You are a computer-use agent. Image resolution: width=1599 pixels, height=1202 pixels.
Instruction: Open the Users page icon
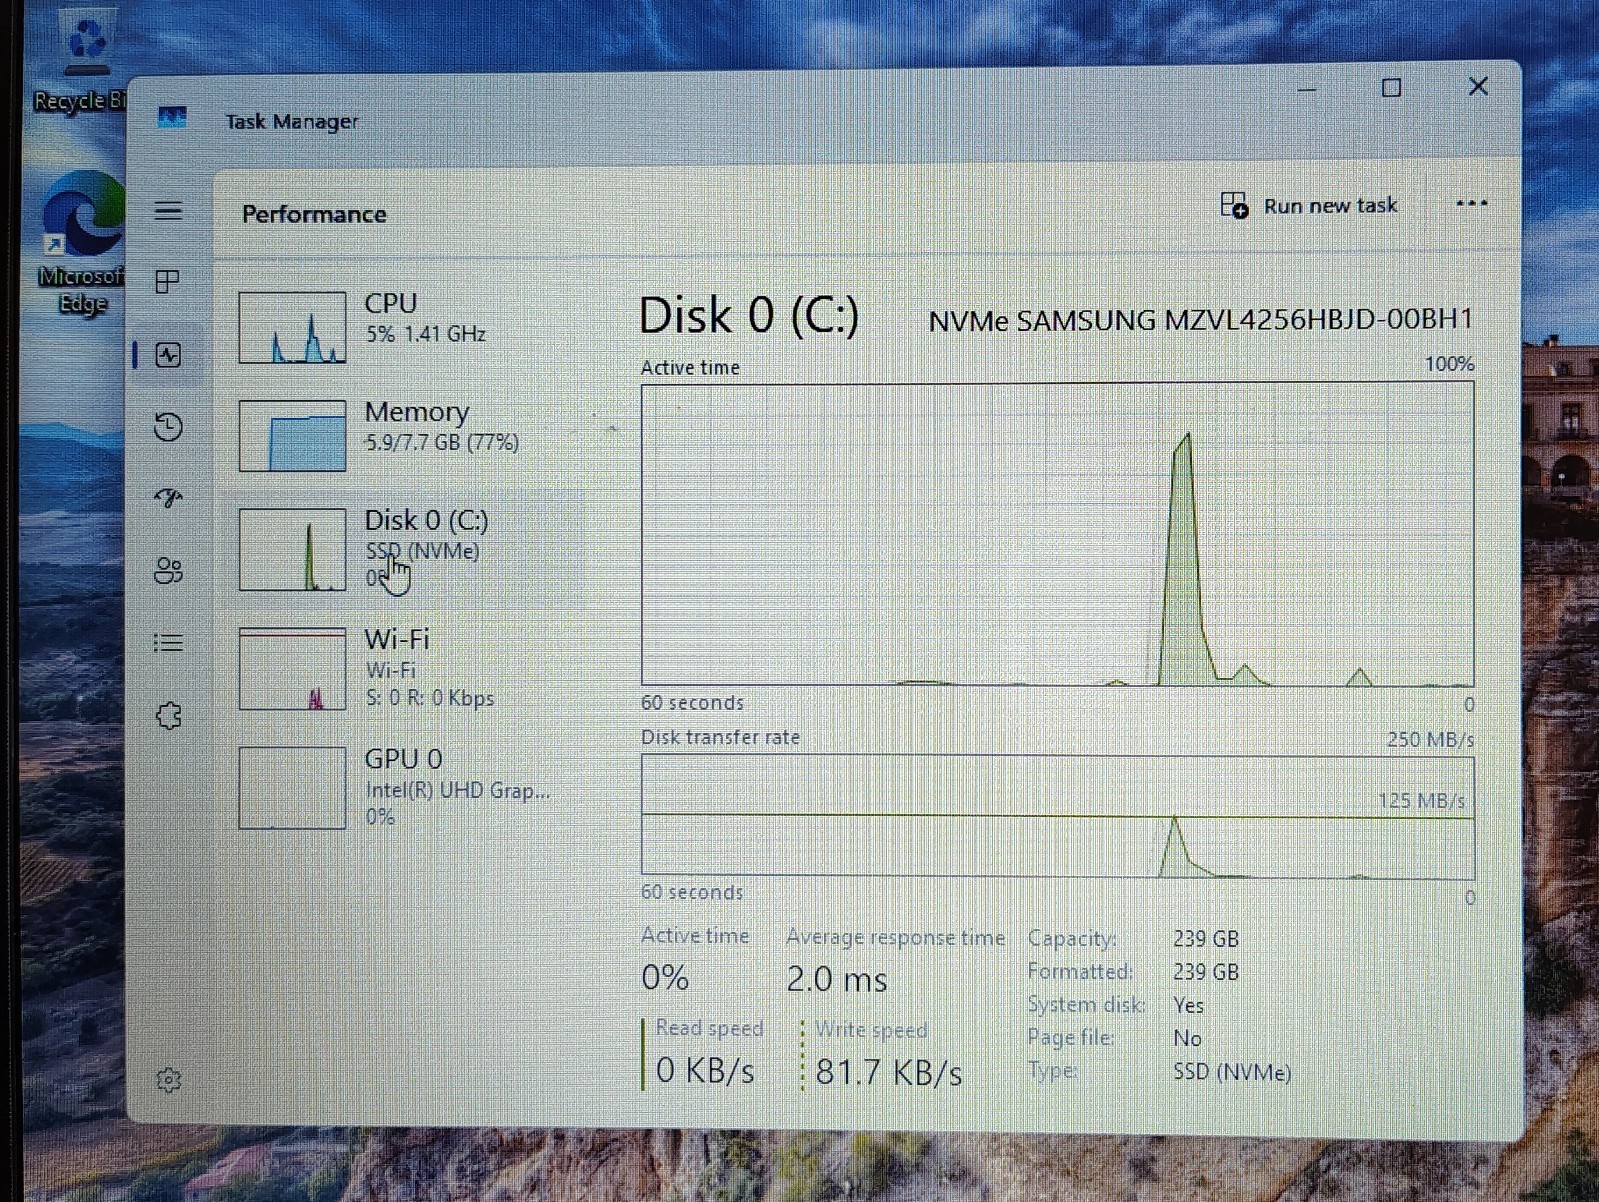tap(168, 570)
